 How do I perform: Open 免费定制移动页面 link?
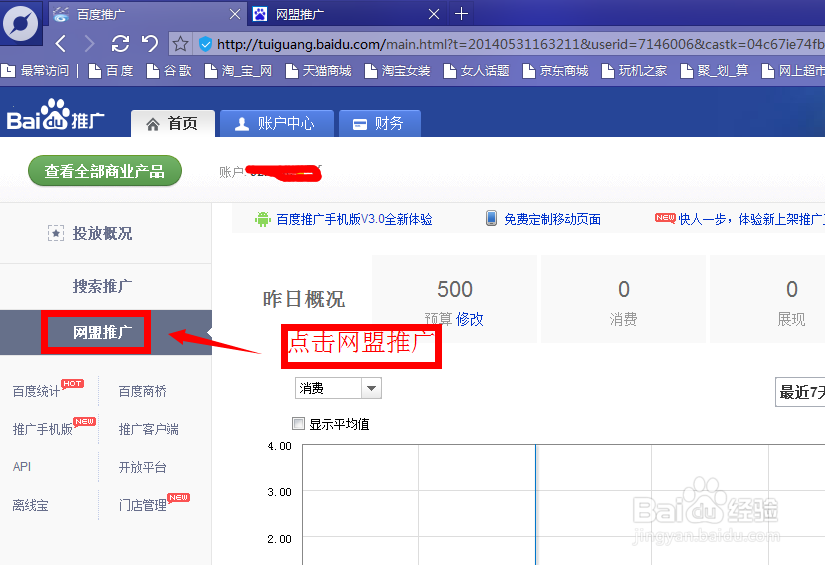[552, 219]
